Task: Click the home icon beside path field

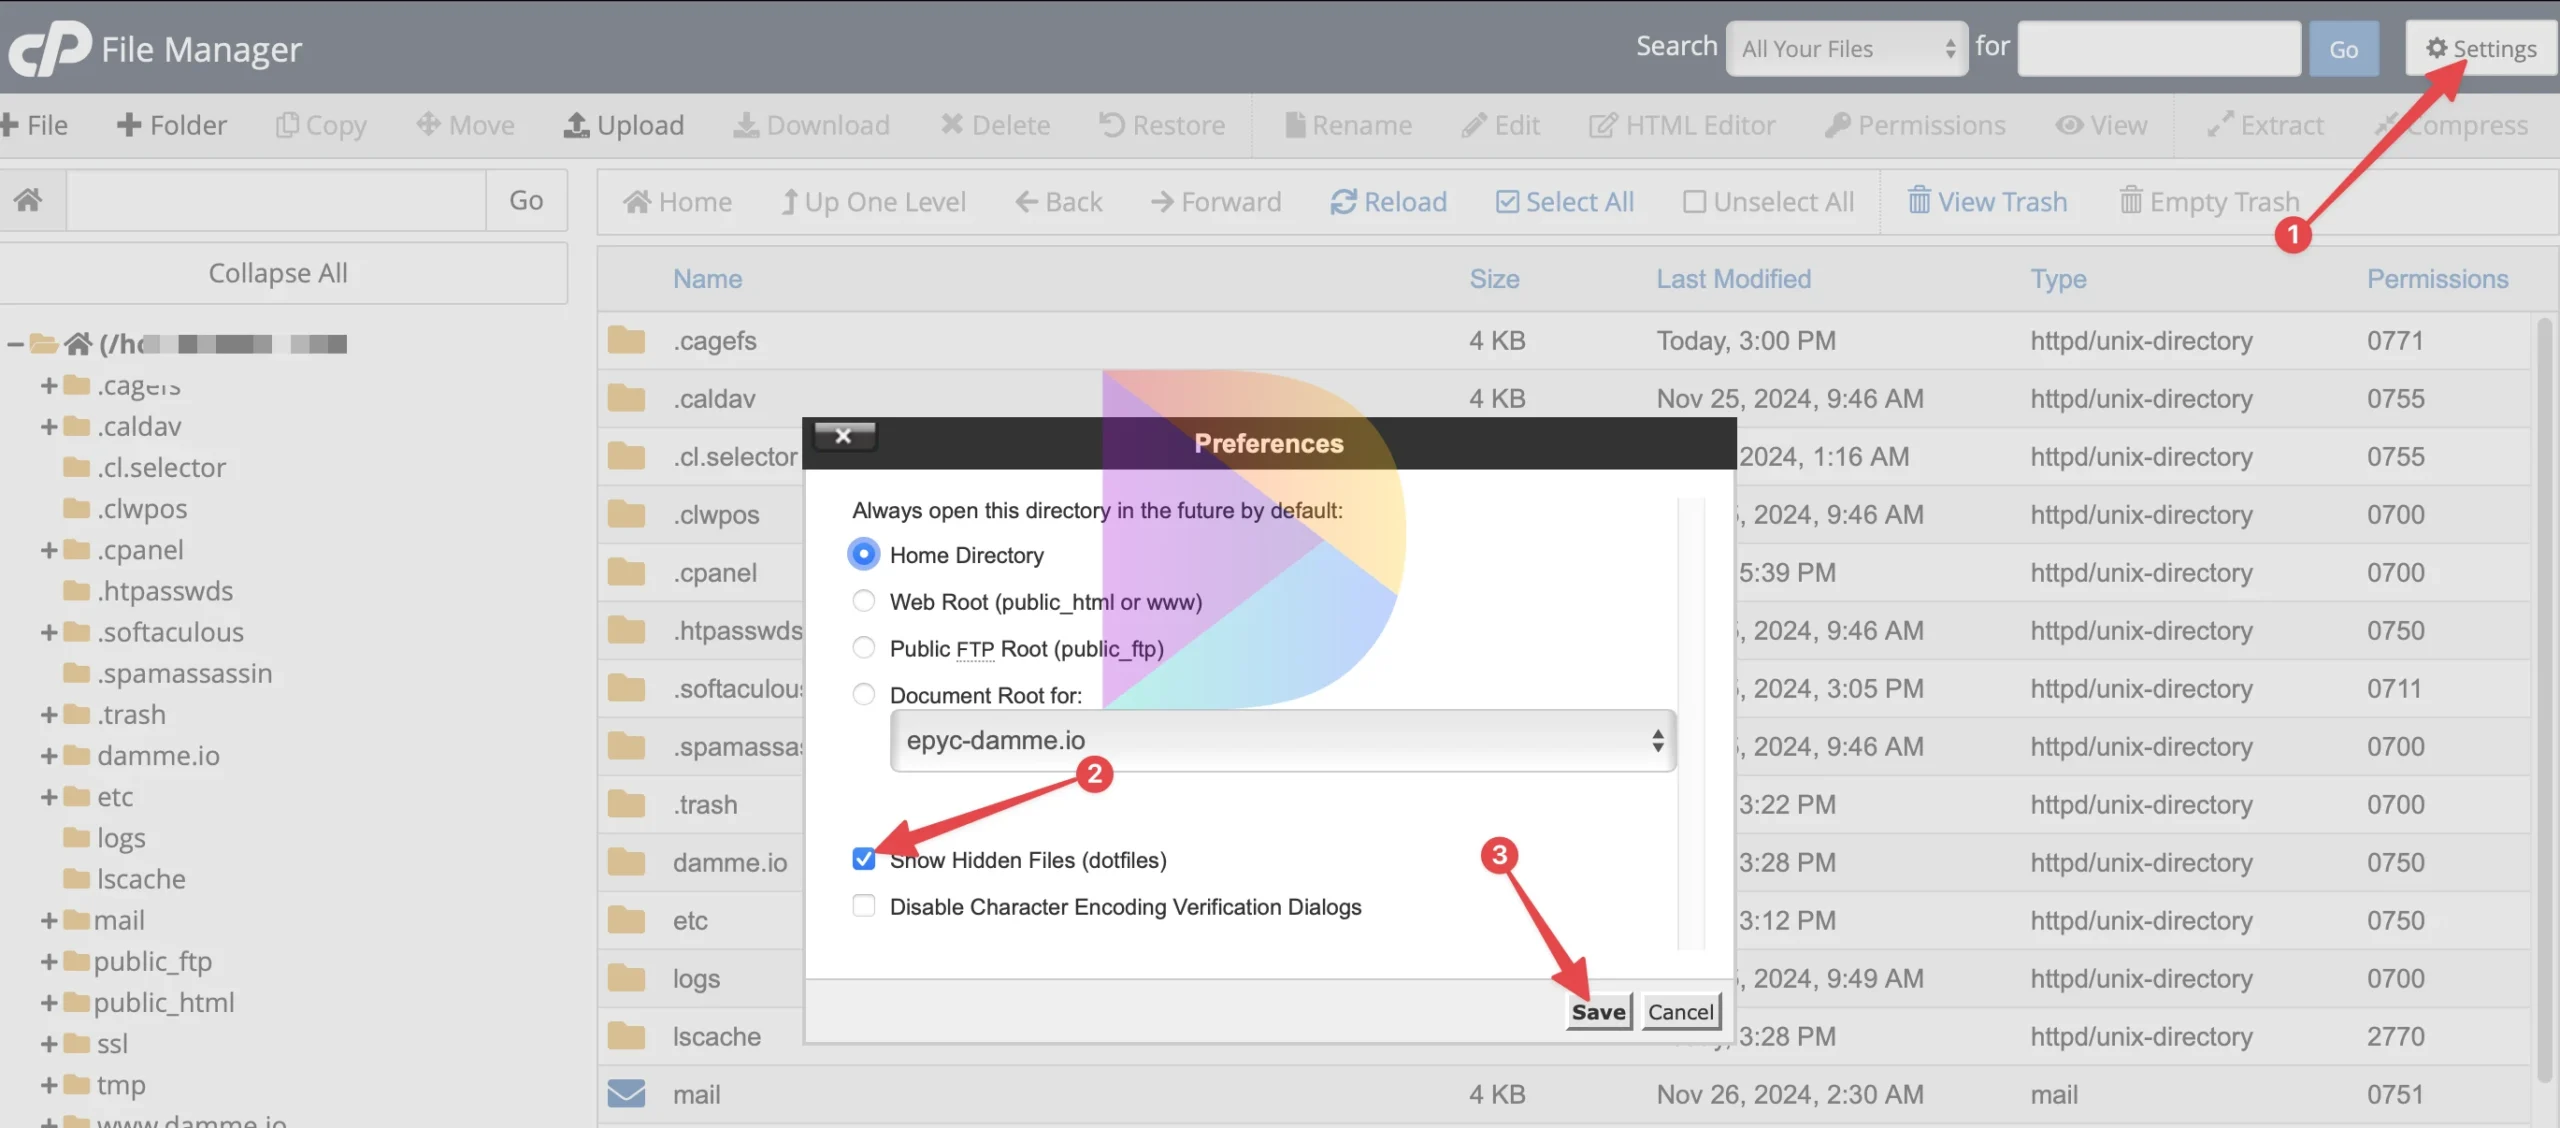Action: pyautogui.click(x=28, y=200)
